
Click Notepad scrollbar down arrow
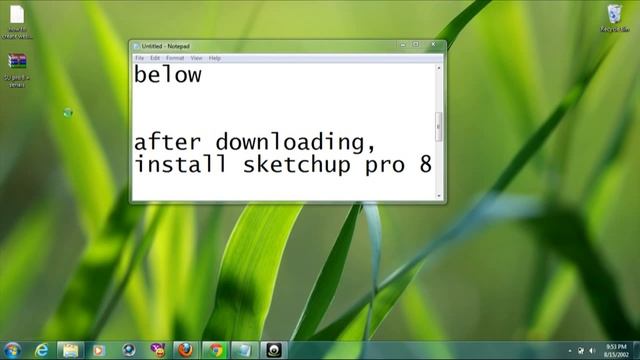tap(439, 196)
